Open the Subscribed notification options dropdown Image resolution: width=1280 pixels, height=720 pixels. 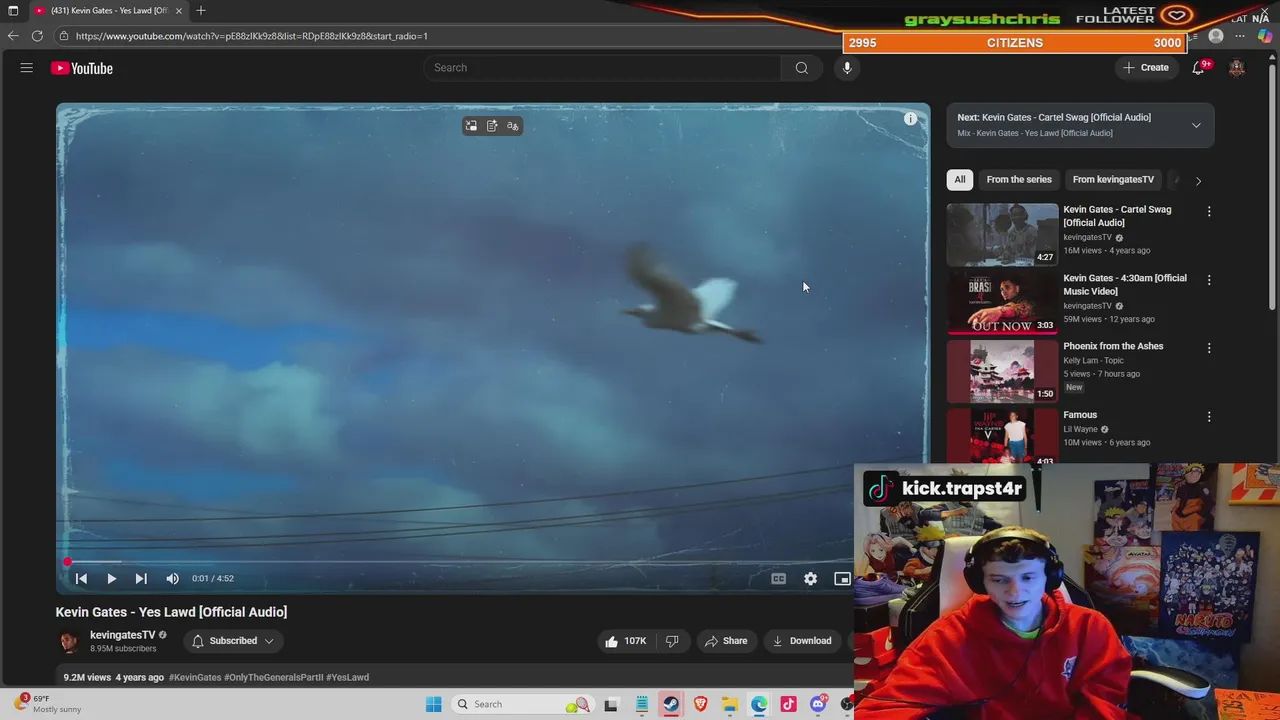tap(233, 641)
